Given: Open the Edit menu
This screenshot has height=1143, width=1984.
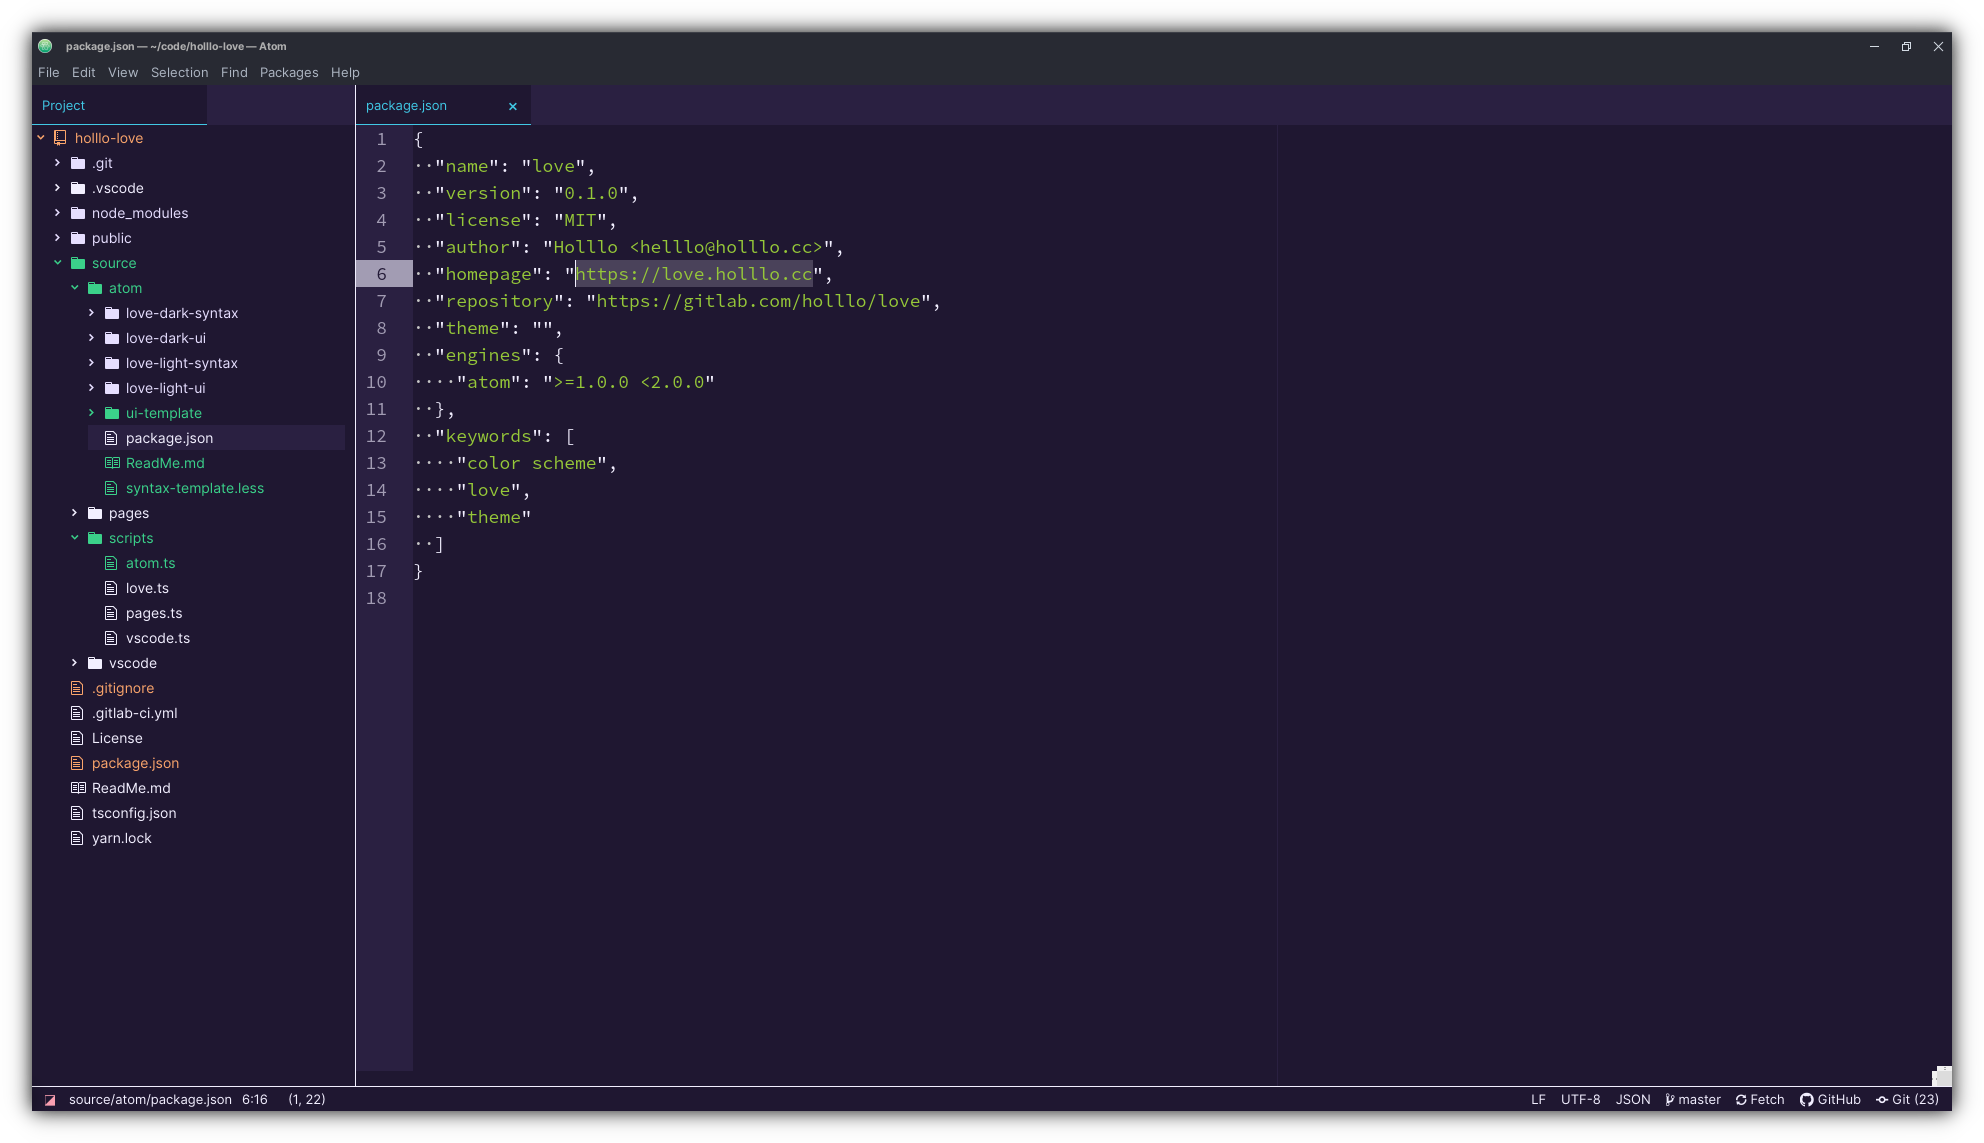Looking at the screenshot, I should (x=84, y=72).
